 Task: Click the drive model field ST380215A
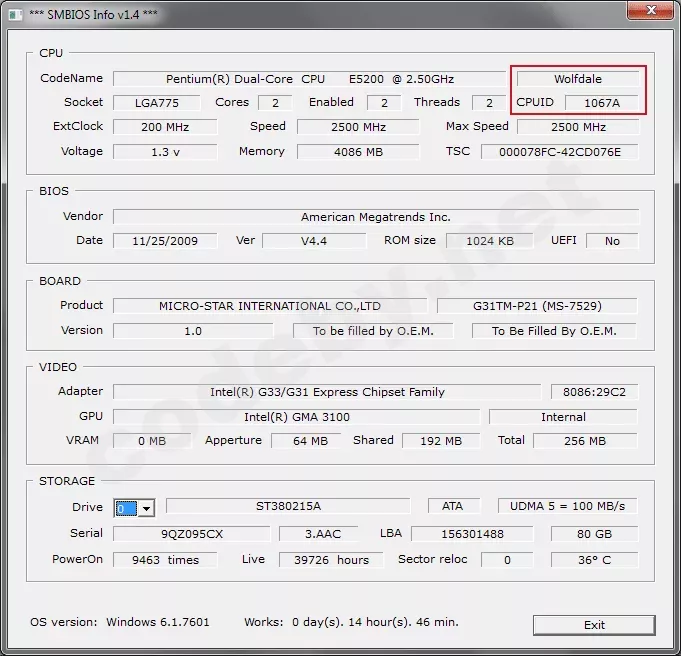pyautogui.click(x=287, y=507)
